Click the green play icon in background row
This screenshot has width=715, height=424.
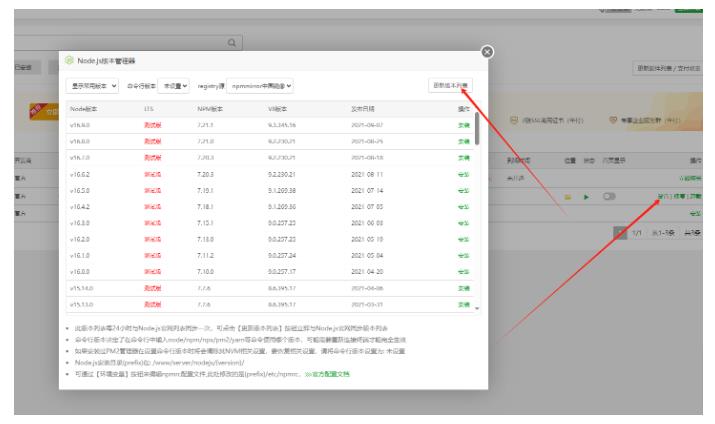586,197
